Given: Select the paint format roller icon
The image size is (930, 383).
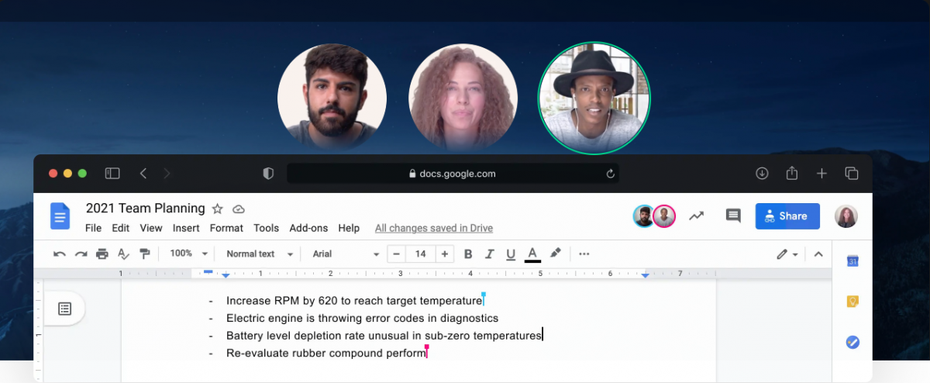Looking at the screenshot, I should click(x=144, y=254).
